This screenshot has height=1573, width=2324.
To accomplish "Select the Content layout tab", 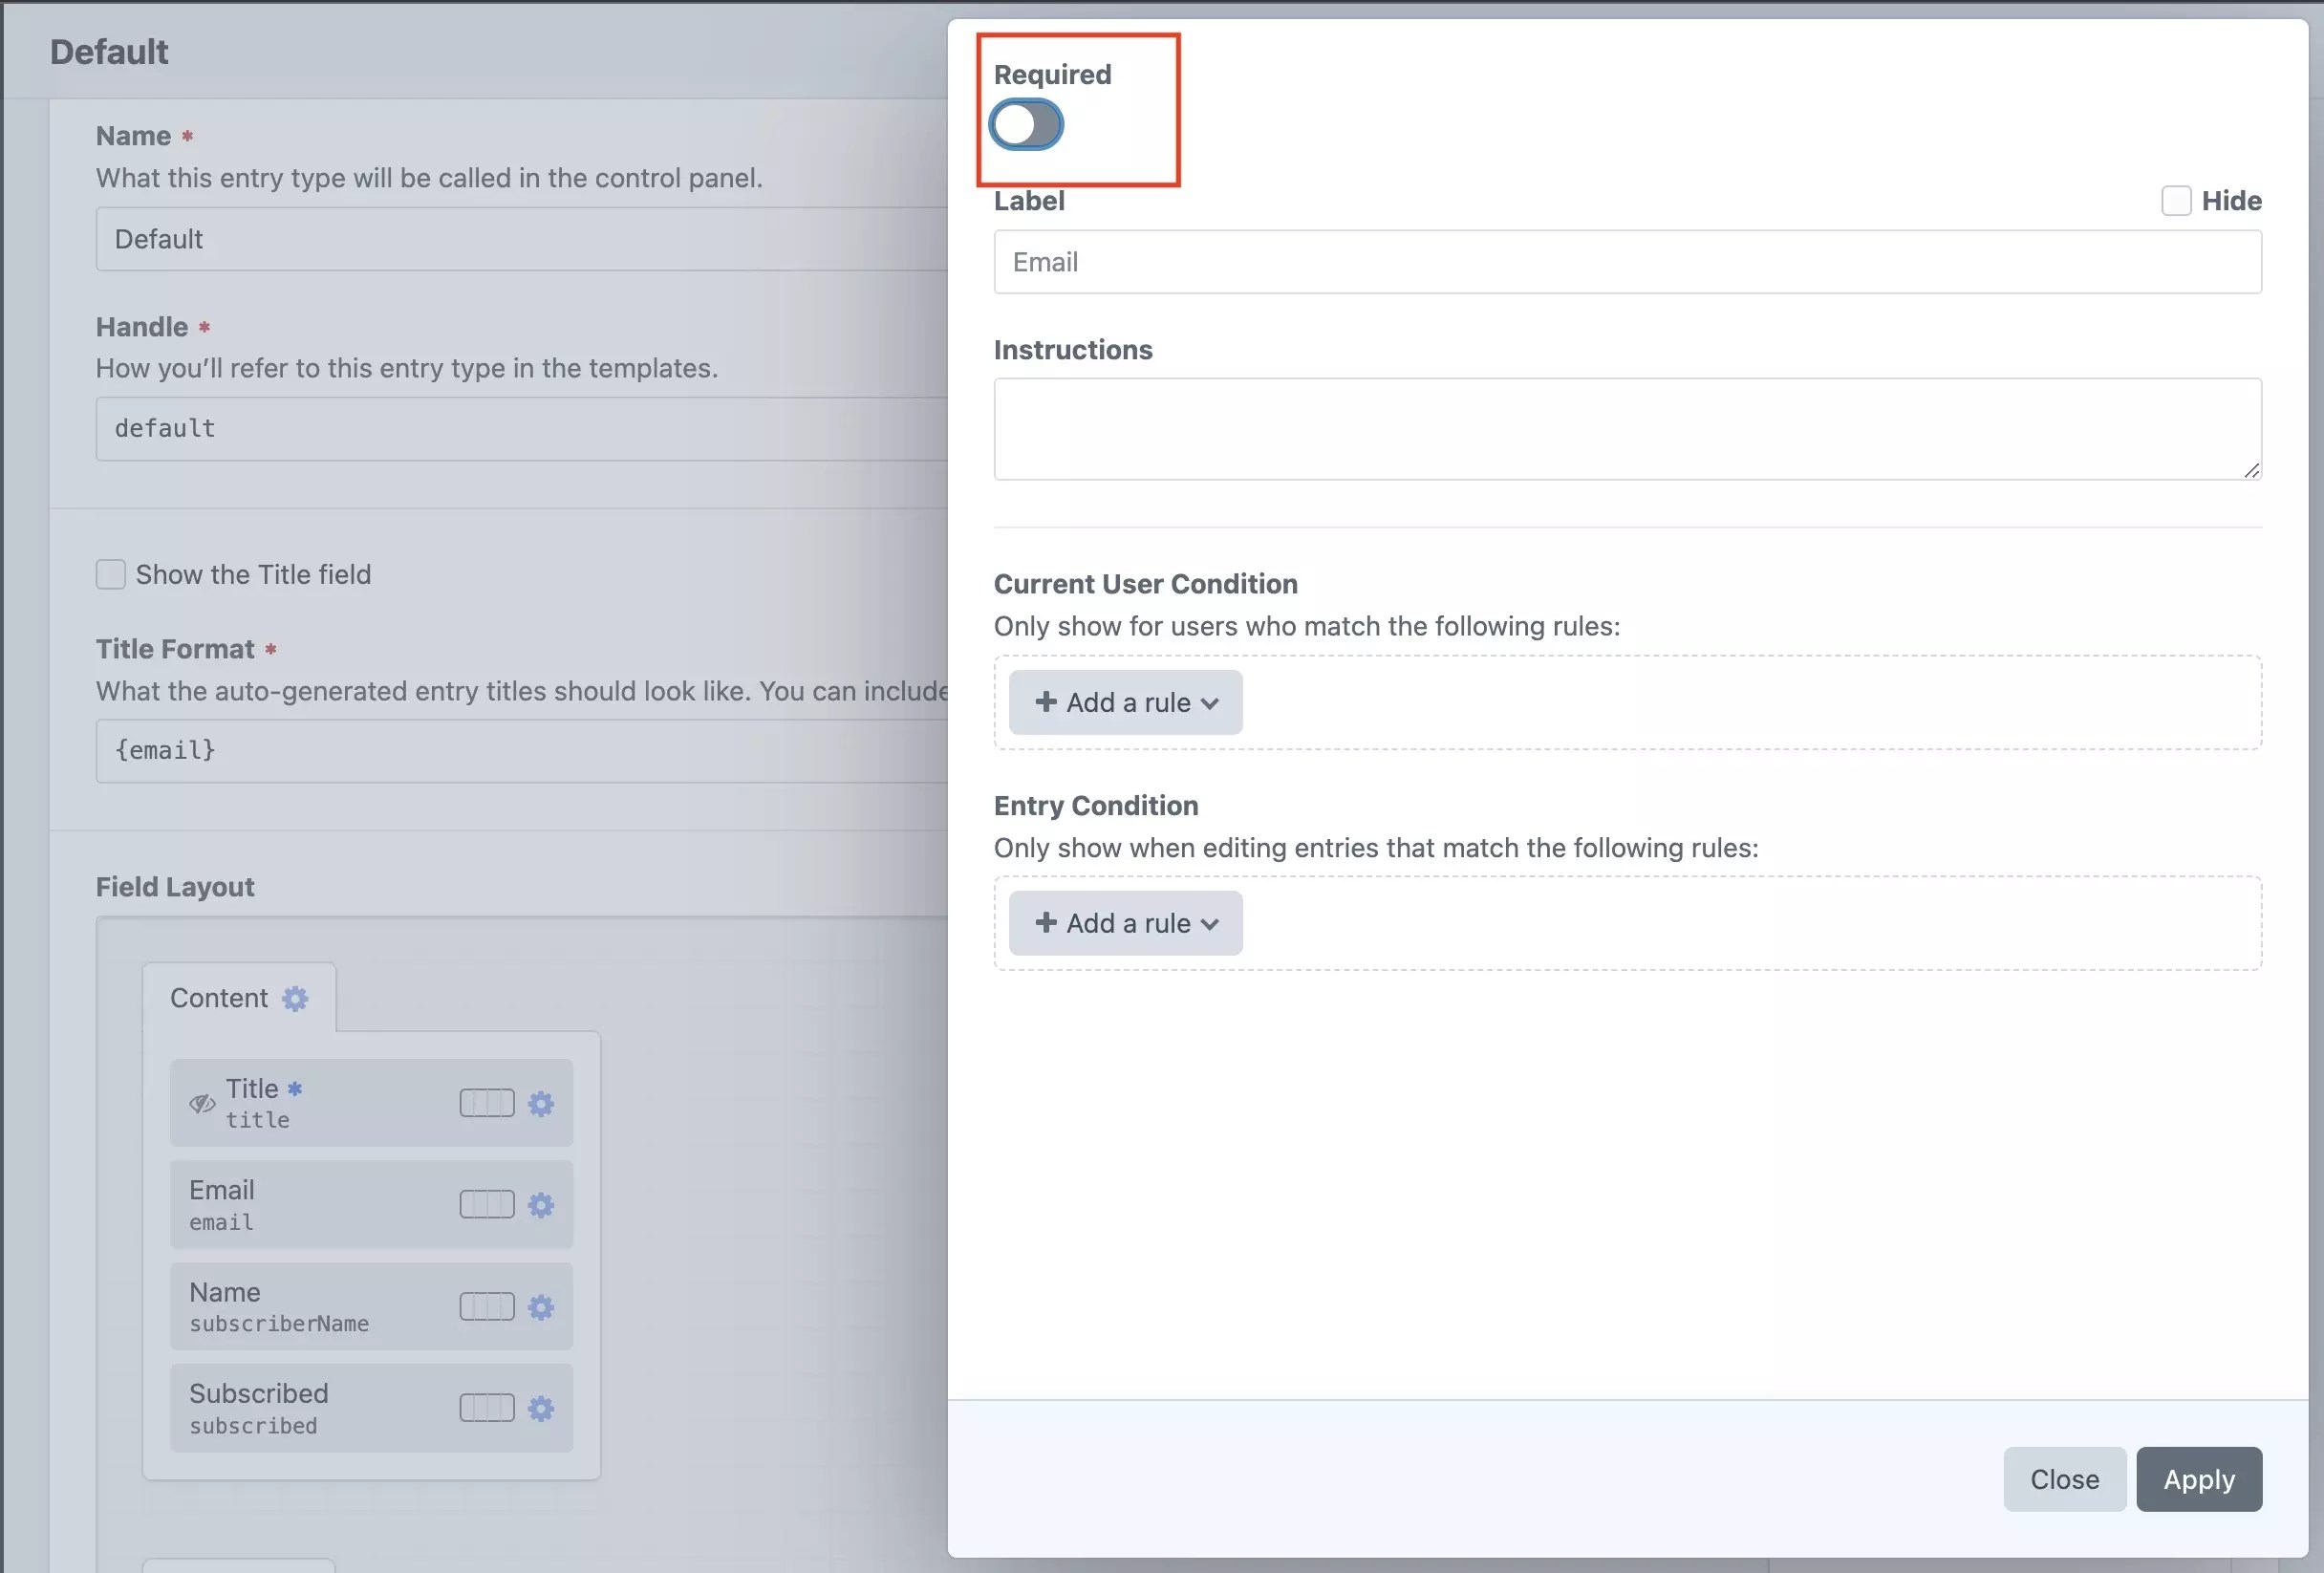I will [219, 998].
